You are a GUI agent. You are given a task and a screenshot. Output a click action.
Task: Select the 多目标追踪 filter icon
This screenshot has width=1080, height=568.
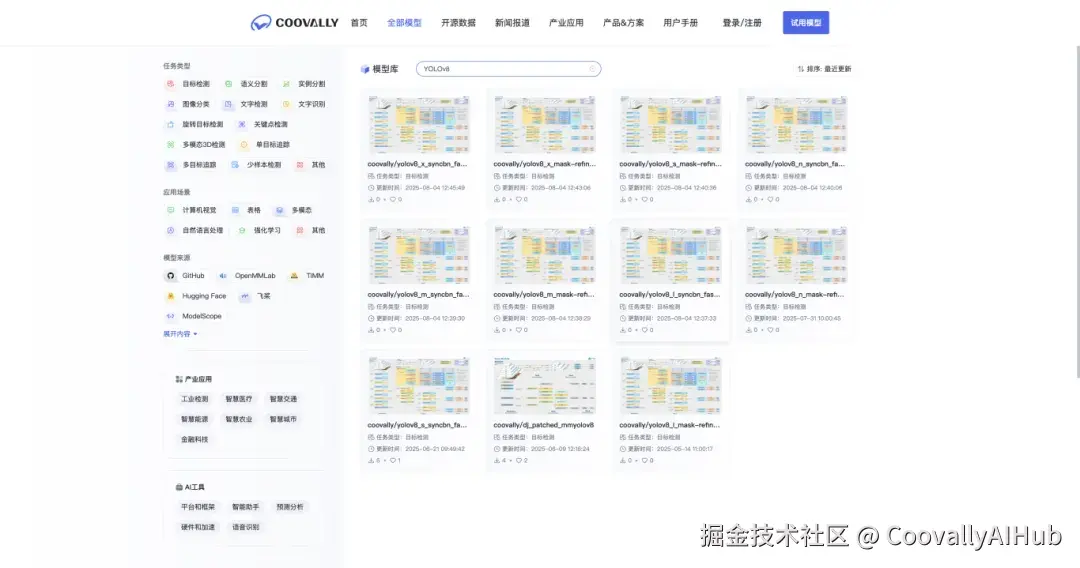coord(170,165)
